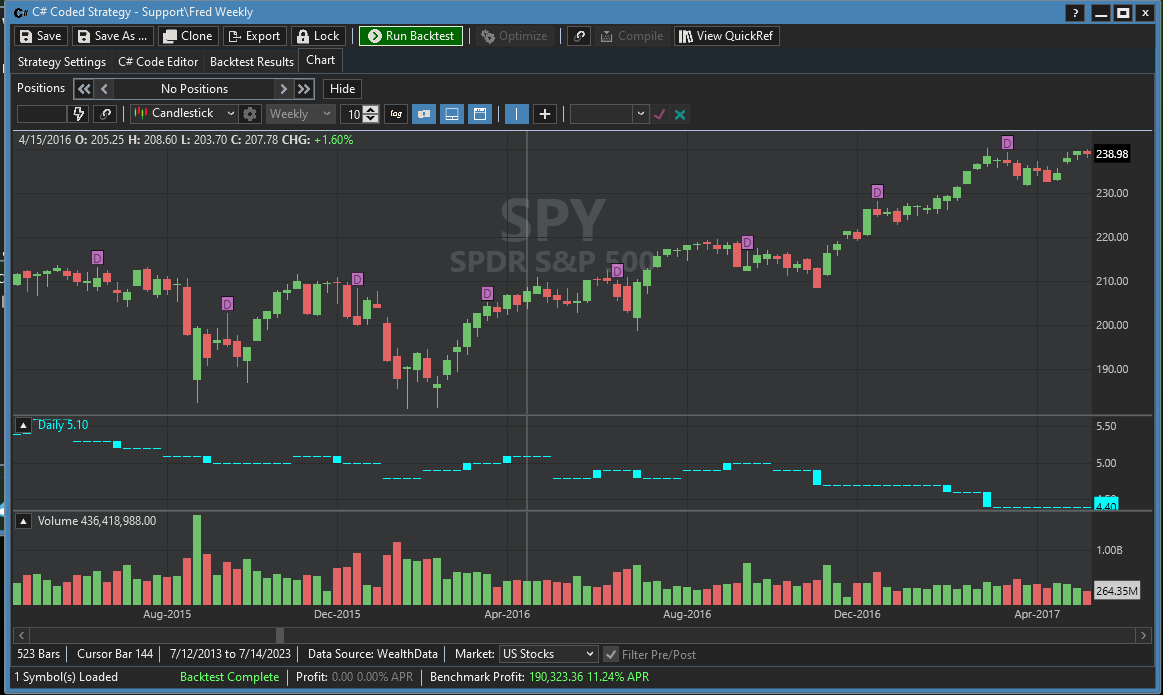
Task: Click the D marker near Aug-2016 at 220
Action: coord(748,242)
